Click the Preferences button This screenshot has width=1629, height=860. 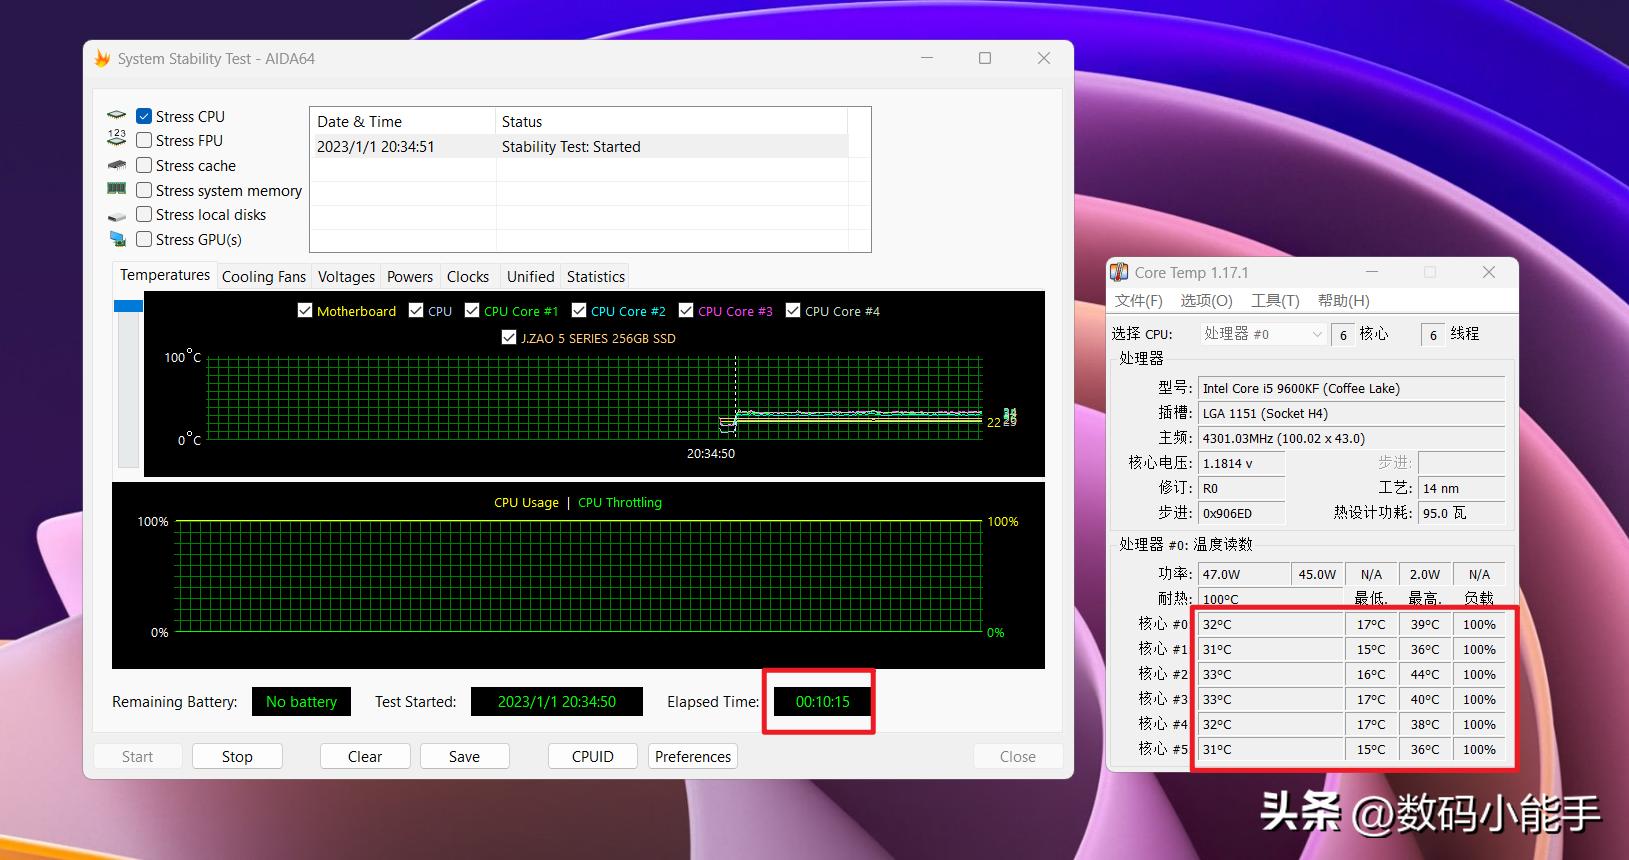692,757
